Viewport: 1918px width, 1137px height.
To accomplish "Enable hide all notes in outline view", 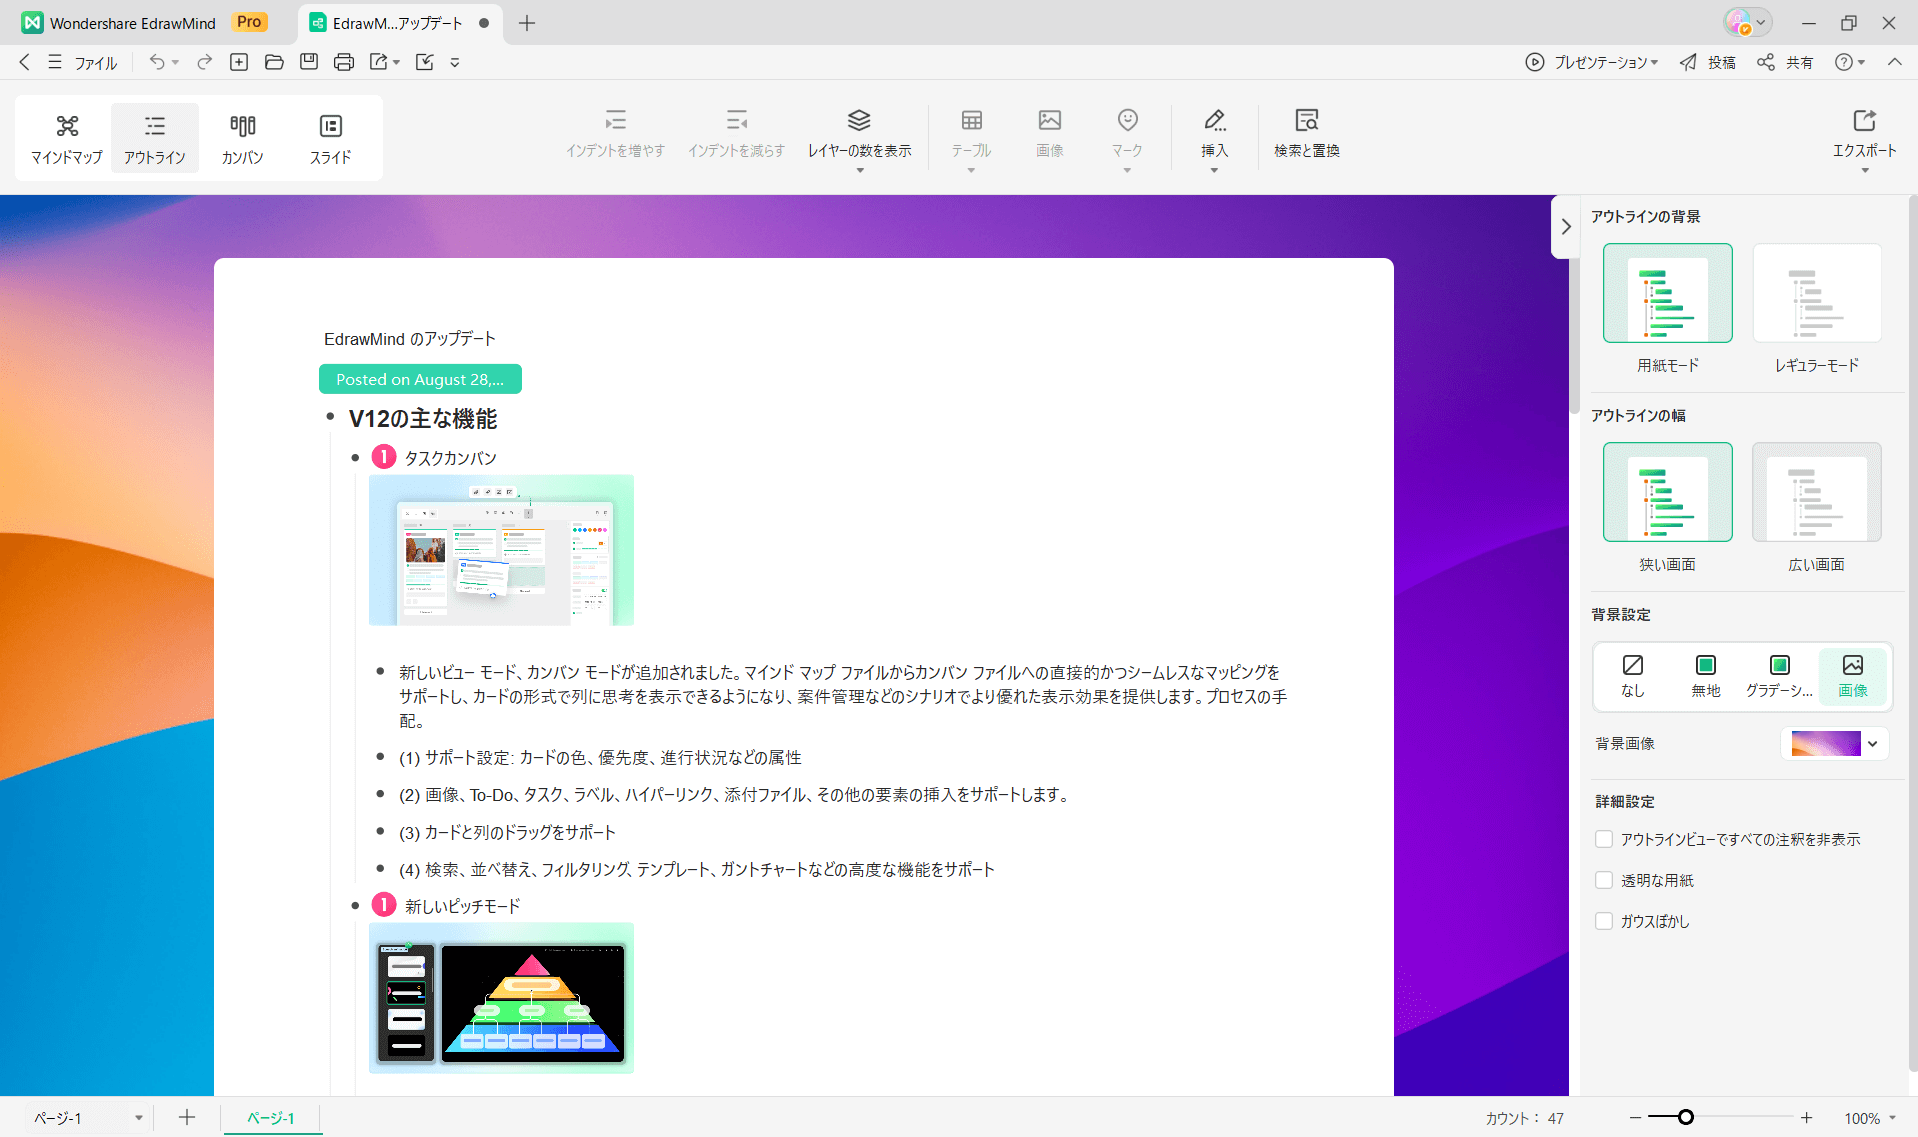I will click(x=1604, y=839).
